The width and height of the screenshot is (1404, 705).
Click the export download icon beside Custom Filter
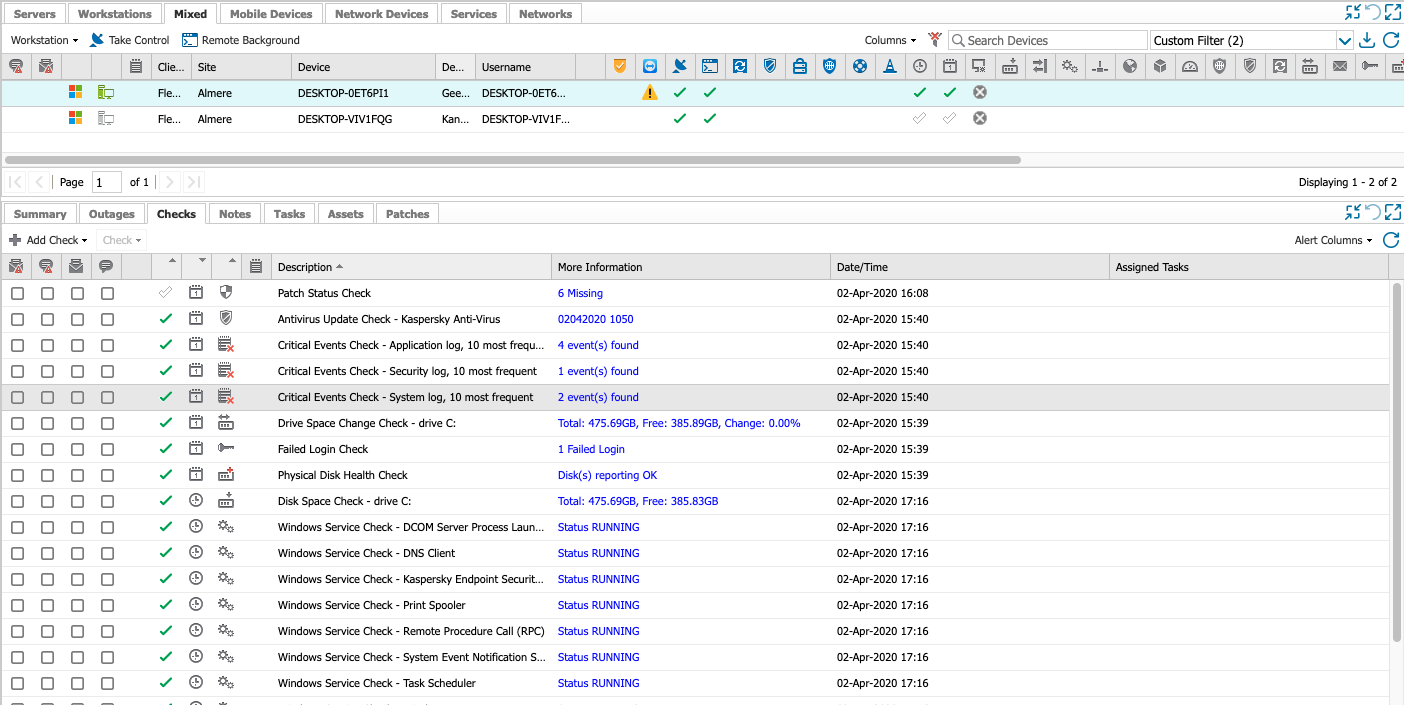1368,40
